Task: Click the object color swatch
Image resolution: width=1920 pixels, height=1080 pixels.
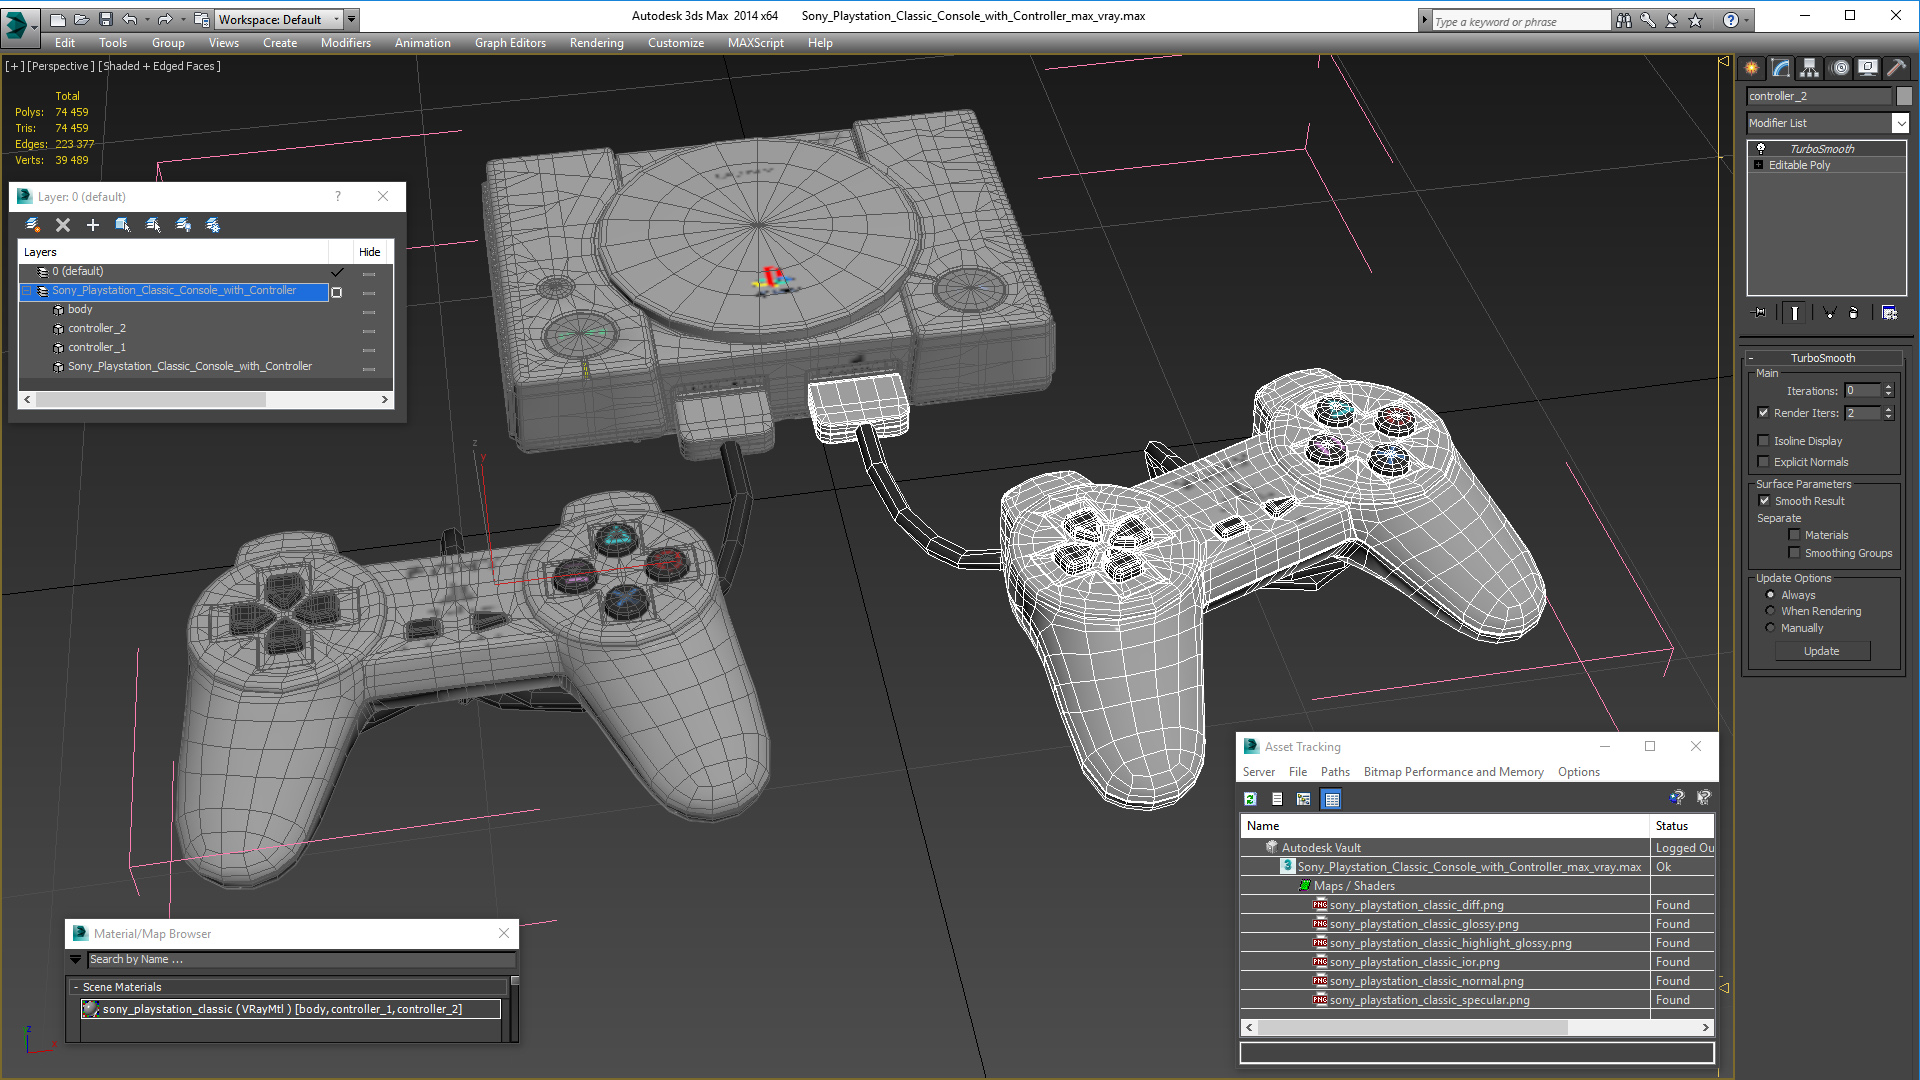Action: click(1904, 96)
